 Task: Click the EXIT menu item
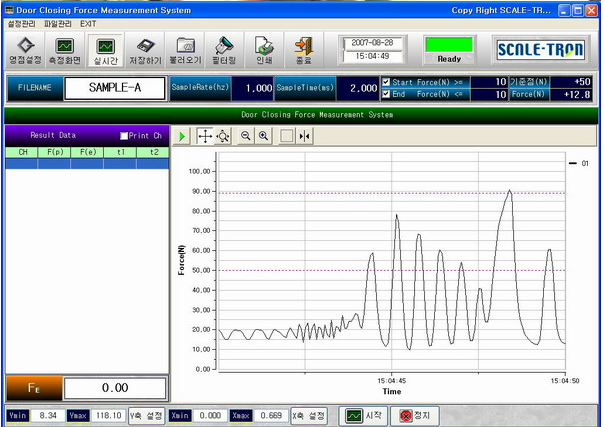pos(88,24)
